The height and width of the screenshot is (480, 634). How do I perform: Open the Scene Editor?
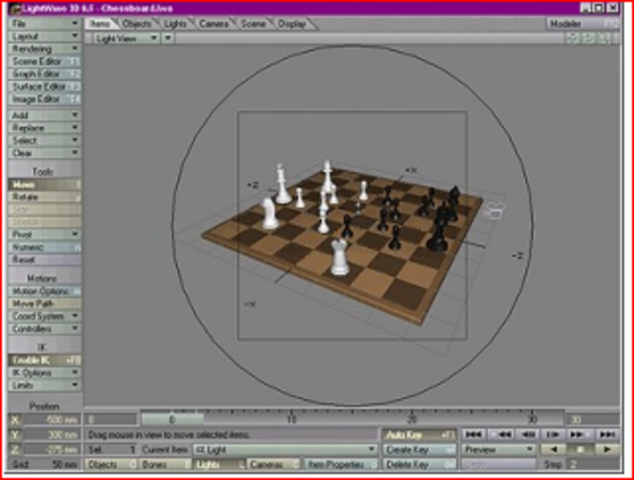click(44, 61)
